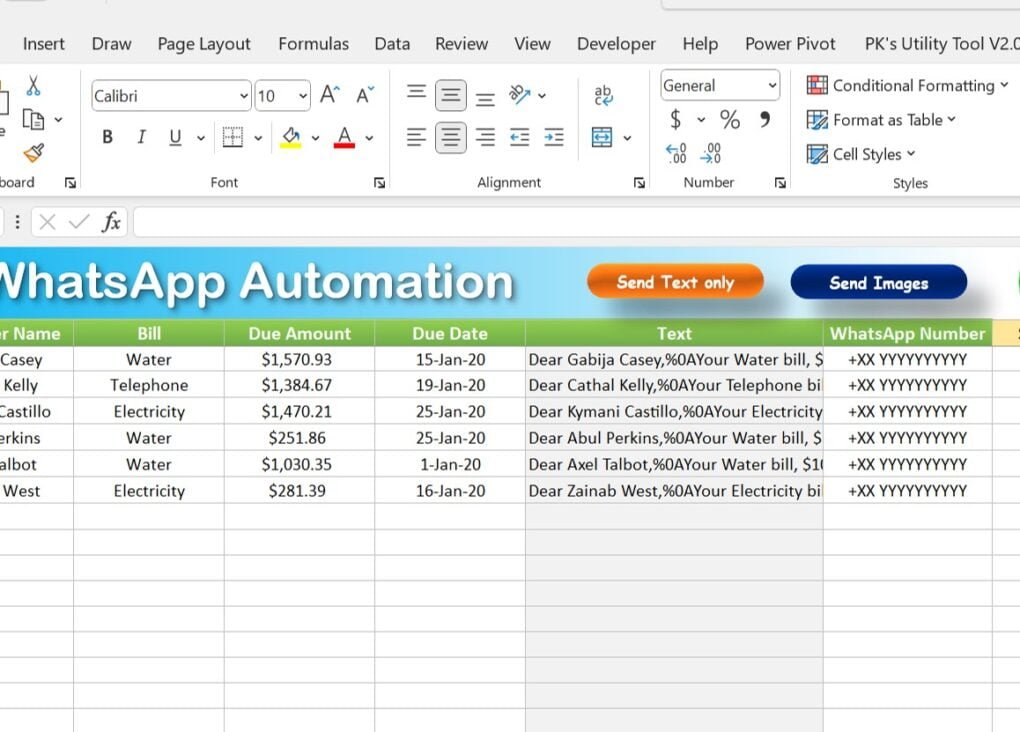Click the Copy icon
This screenshot has width=1020, height=732.
click(x=33, y=120)
